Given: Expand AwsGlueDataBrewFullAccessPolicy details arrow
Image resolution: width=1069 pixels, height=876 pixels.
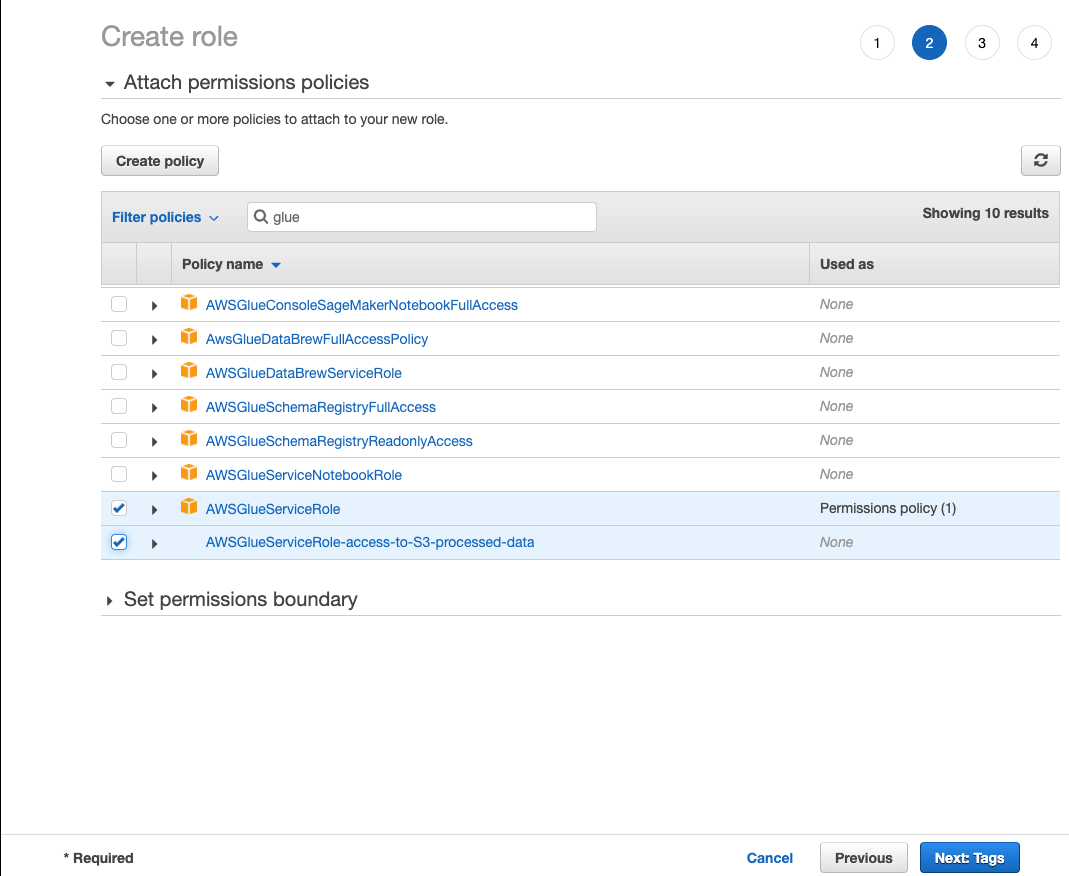Looking at the screenshot, I should pyautogui.click(x=155, y=340).
